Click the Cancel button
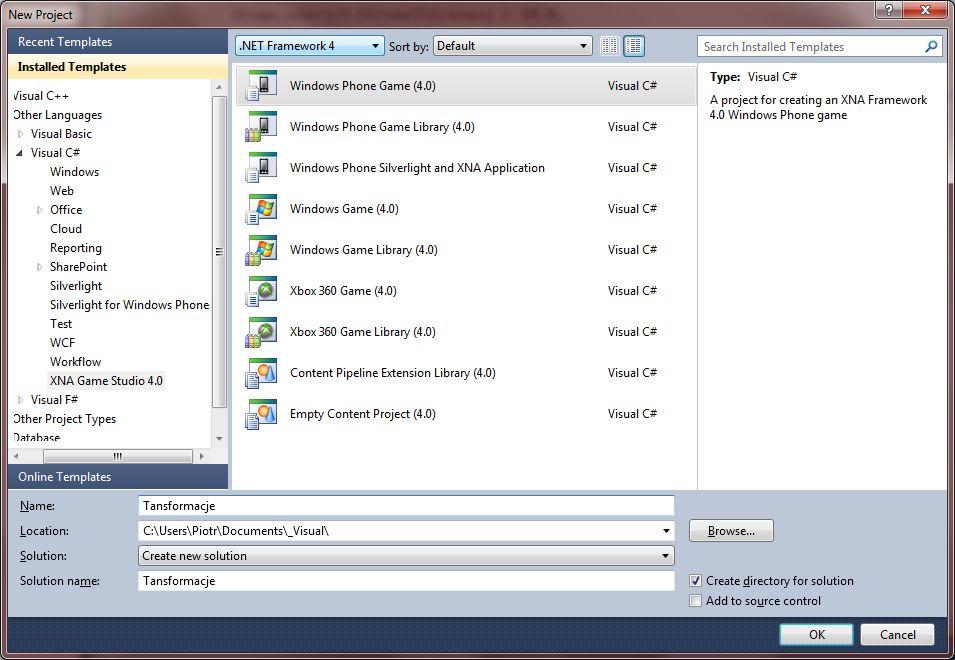Screen dimensions: 955x660 (x=897, y=634)
